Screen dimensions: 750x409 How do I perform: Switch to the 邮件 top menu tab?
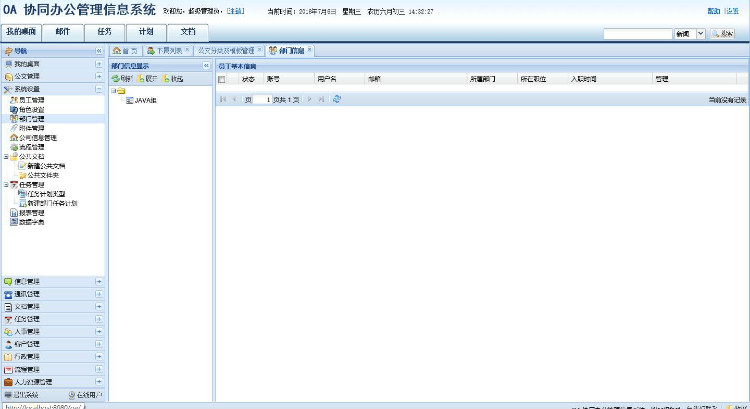click(63, 31)
